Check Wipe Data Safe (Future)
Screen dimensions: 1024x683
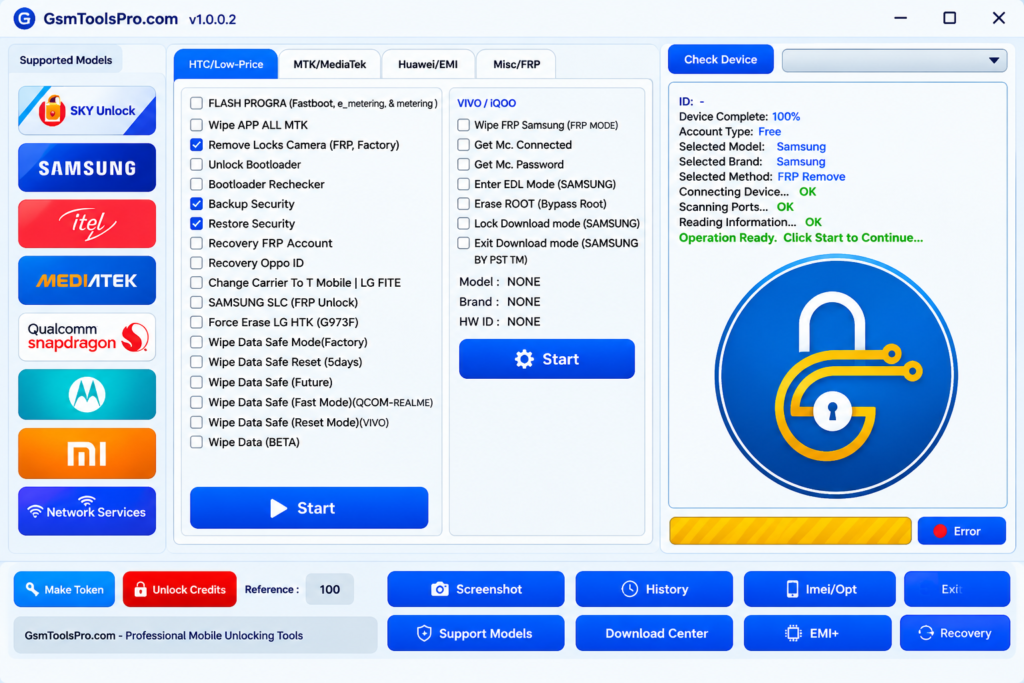click(196, 382)
